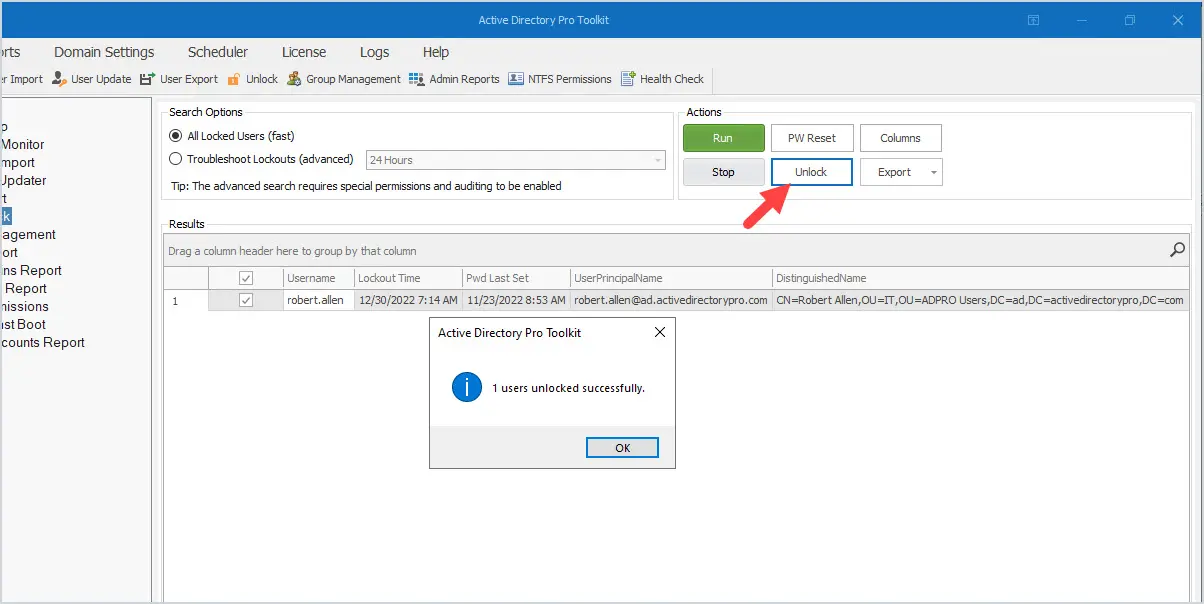Open Admin Reports tool

click(x=453, y=79)
